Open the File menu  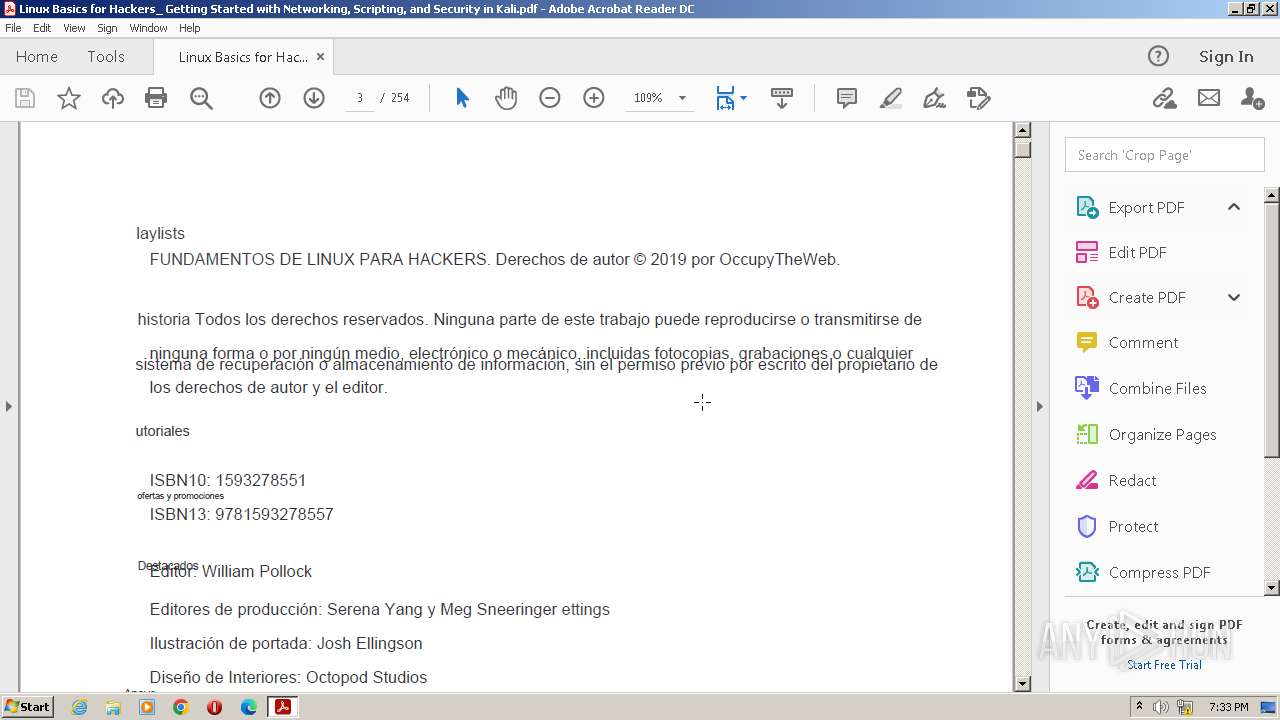pyautogui.click(x=13, y=28)
